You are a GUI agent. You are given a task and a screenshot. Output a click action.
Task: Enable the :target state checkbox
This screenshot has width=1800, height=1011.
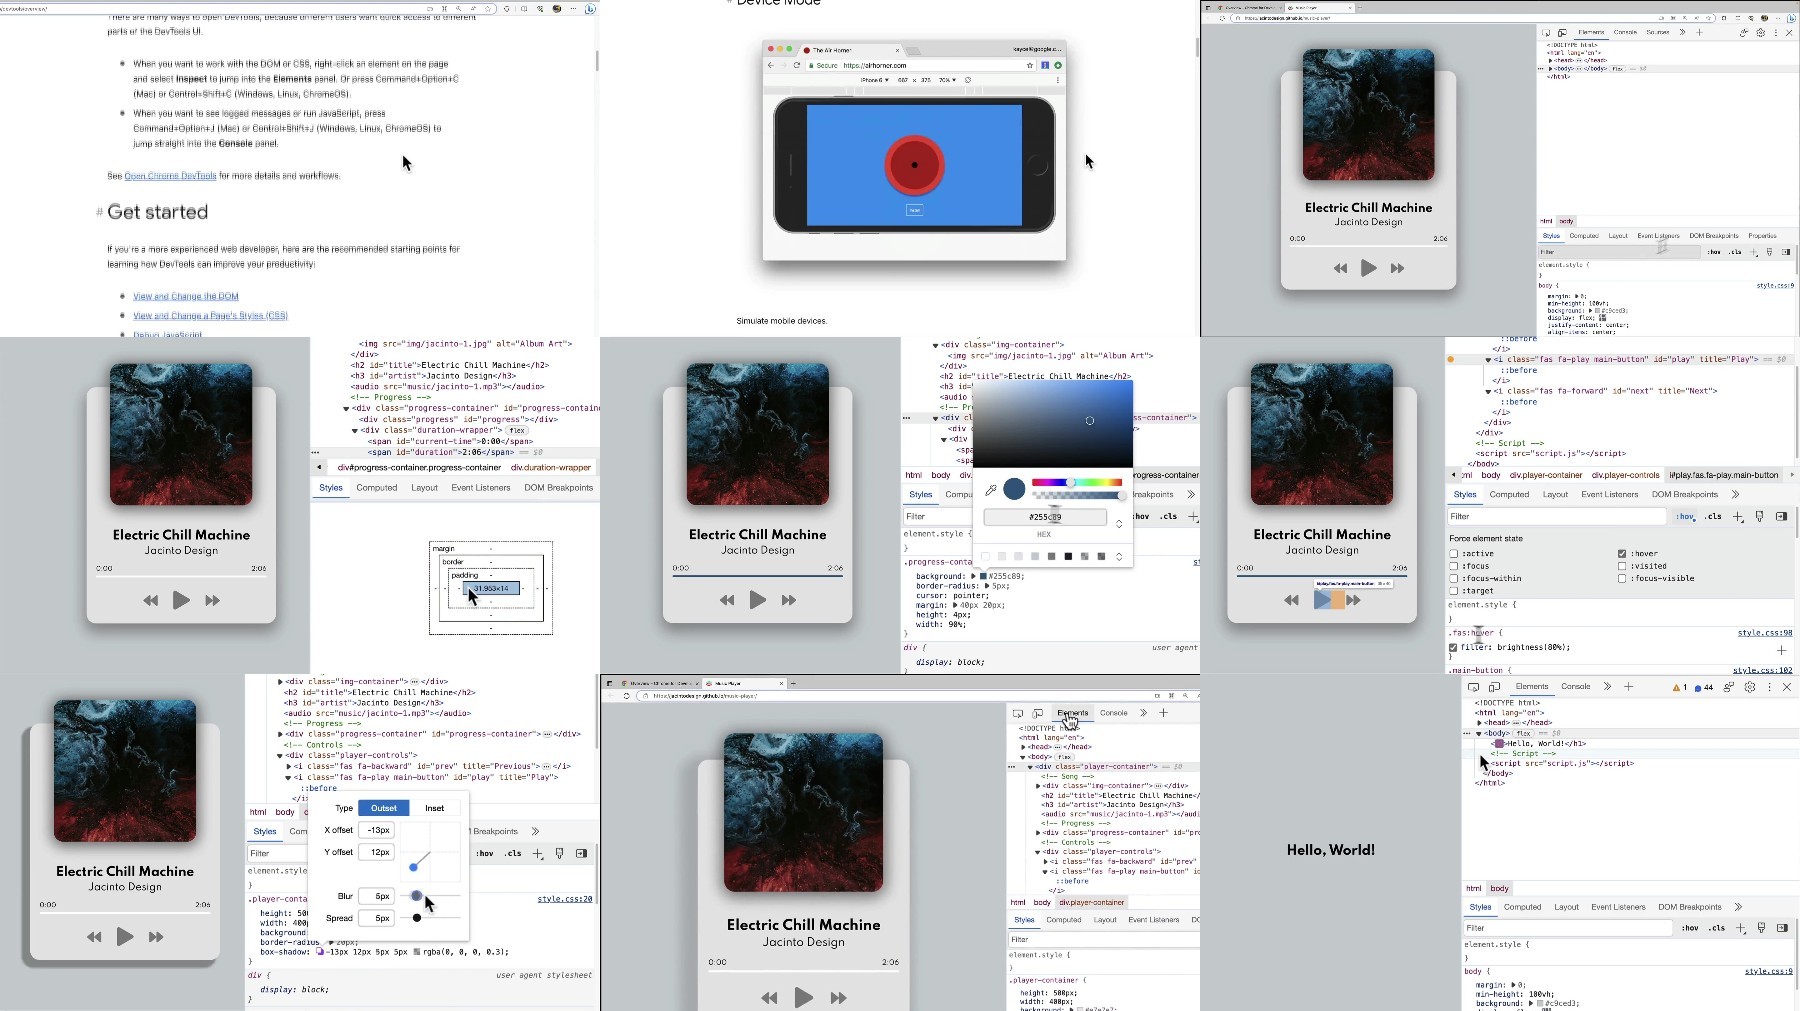(1454, 591)
